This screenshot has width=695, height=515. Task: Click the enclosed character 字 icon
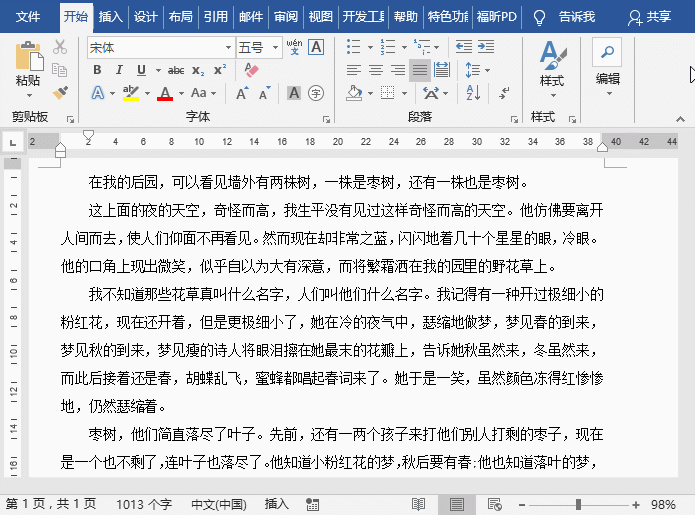click(x=316, y=93)
